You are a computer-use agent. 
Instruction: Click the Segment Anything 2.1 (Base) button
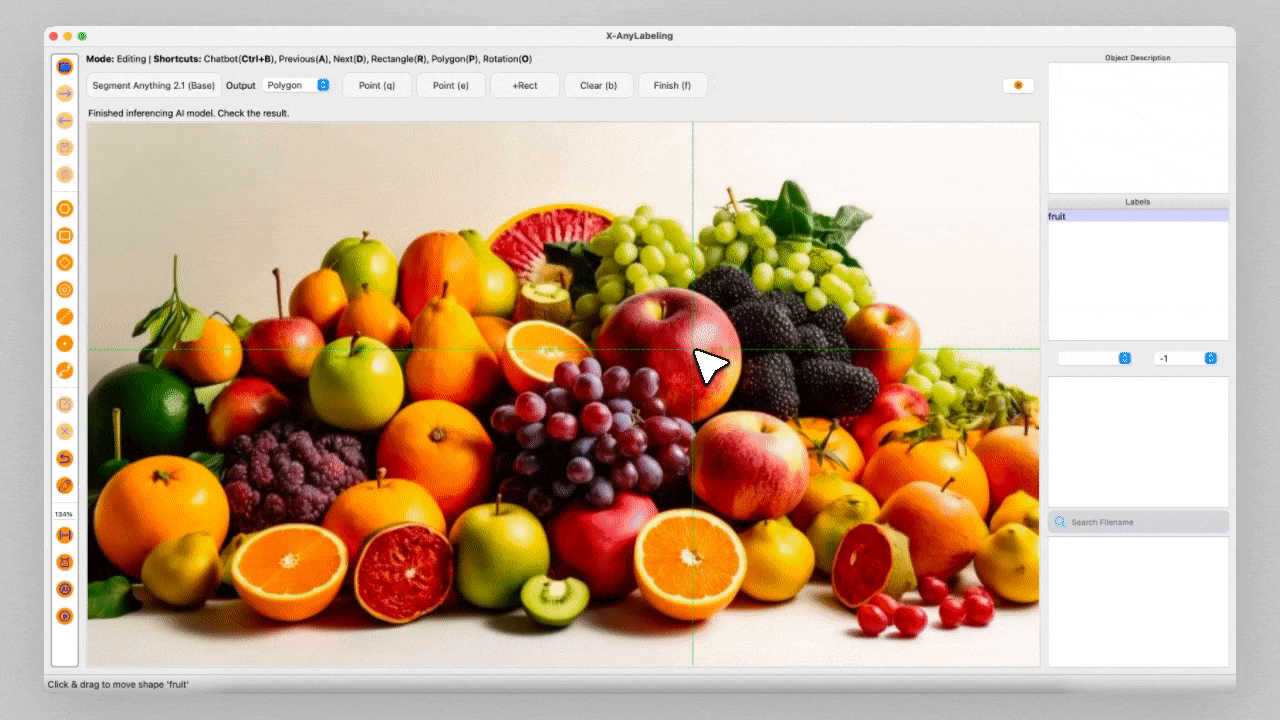pos(154,86)
